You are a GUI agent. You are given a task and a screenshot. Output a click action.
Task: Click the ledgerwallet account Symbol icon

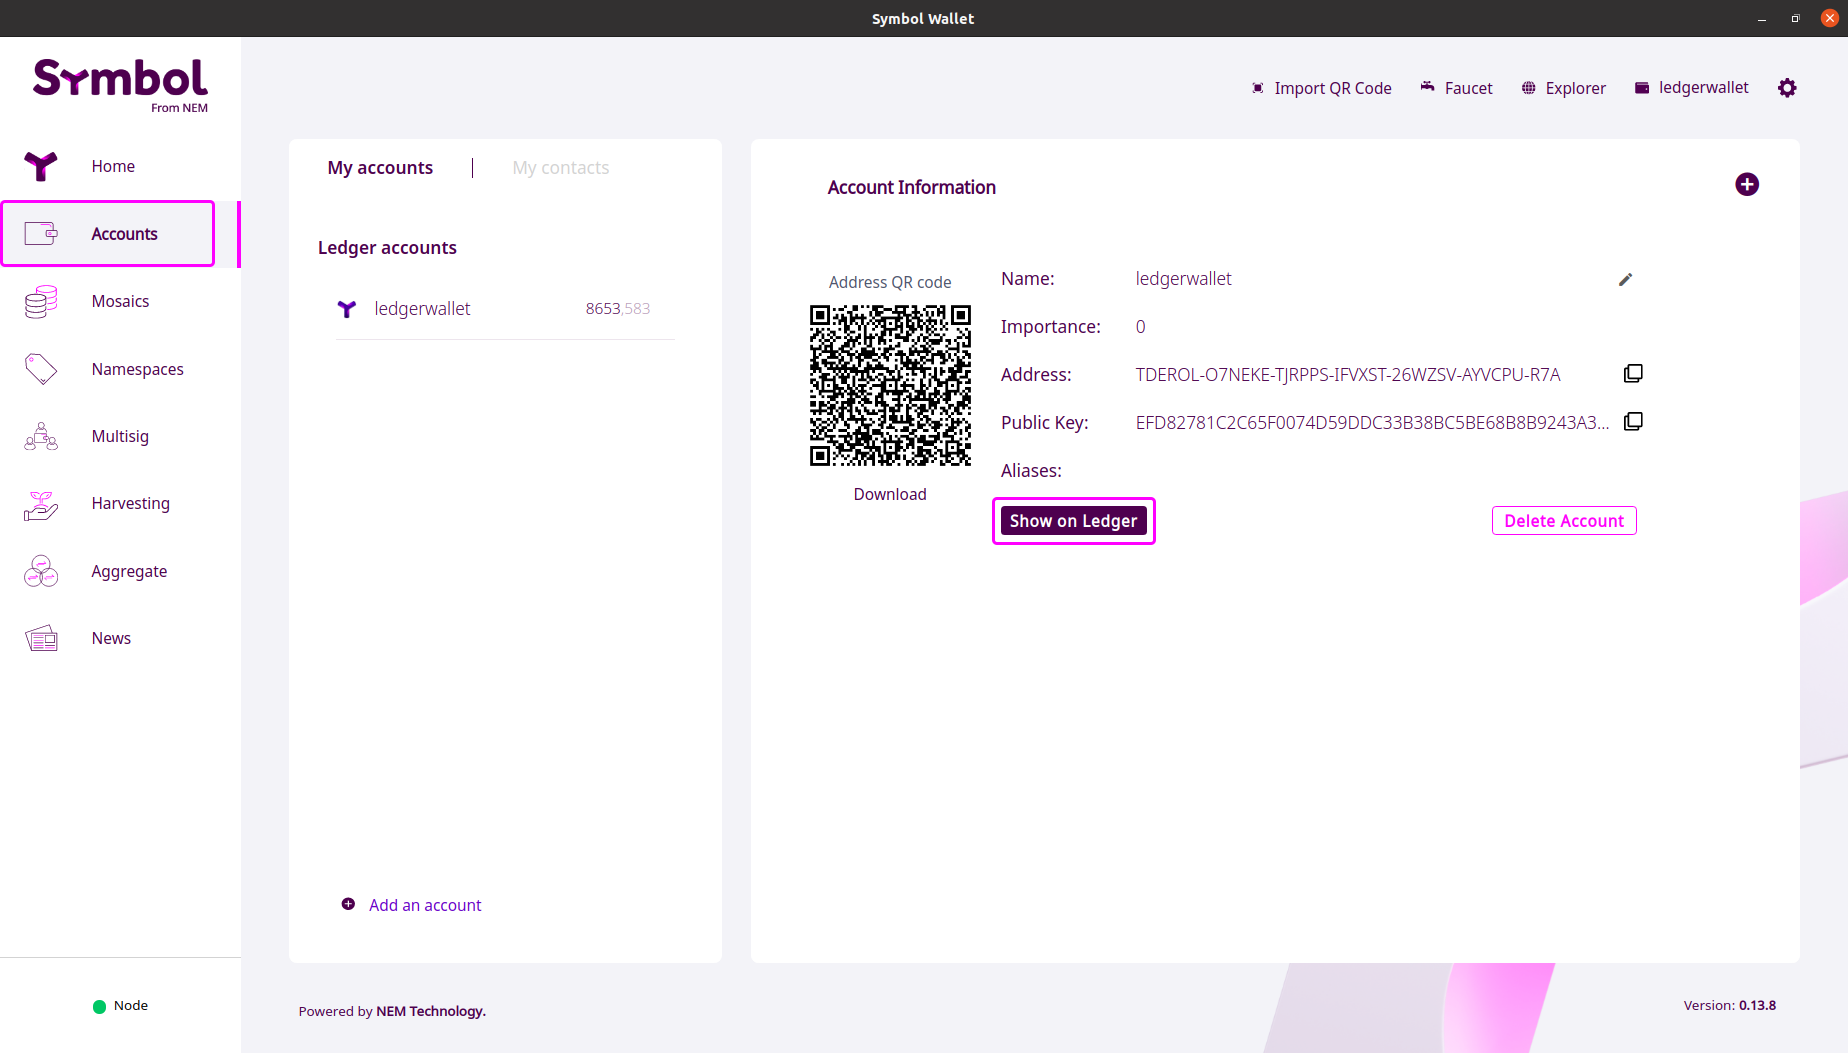coord(346,309)
